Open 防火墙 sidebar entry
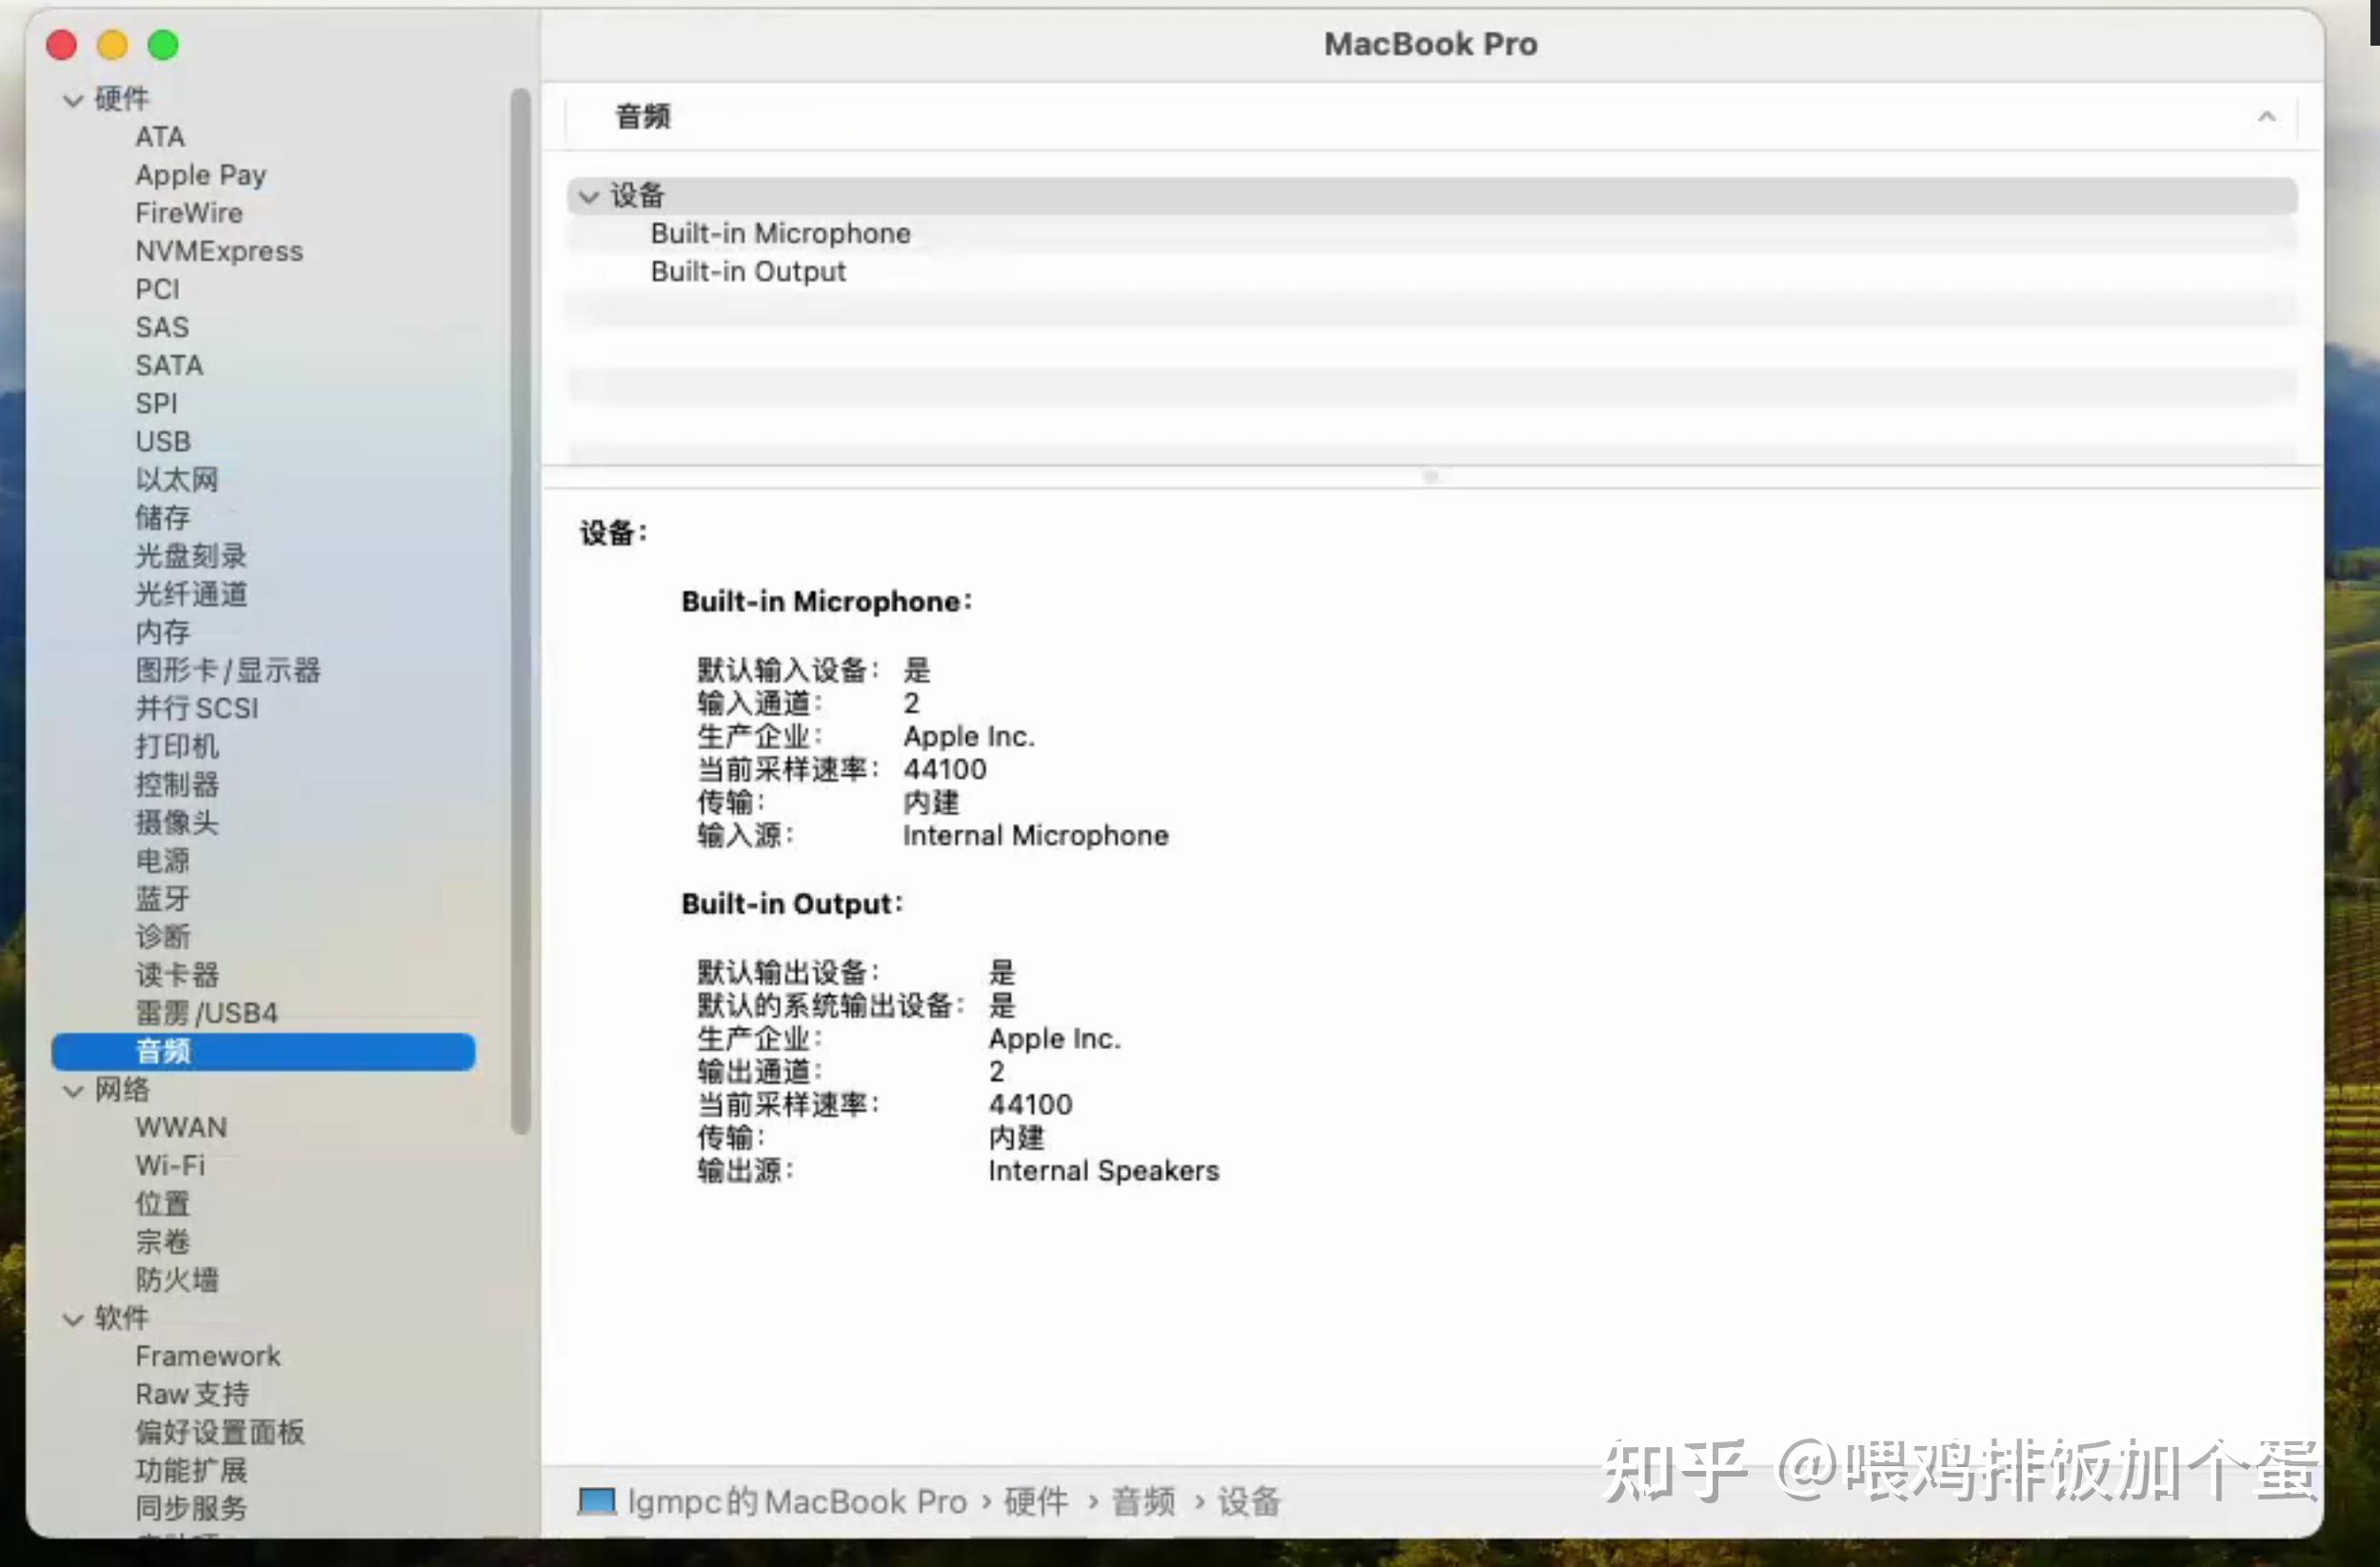The height and width of the screenshot is (1567, 2380). (x=177, y=1280)
